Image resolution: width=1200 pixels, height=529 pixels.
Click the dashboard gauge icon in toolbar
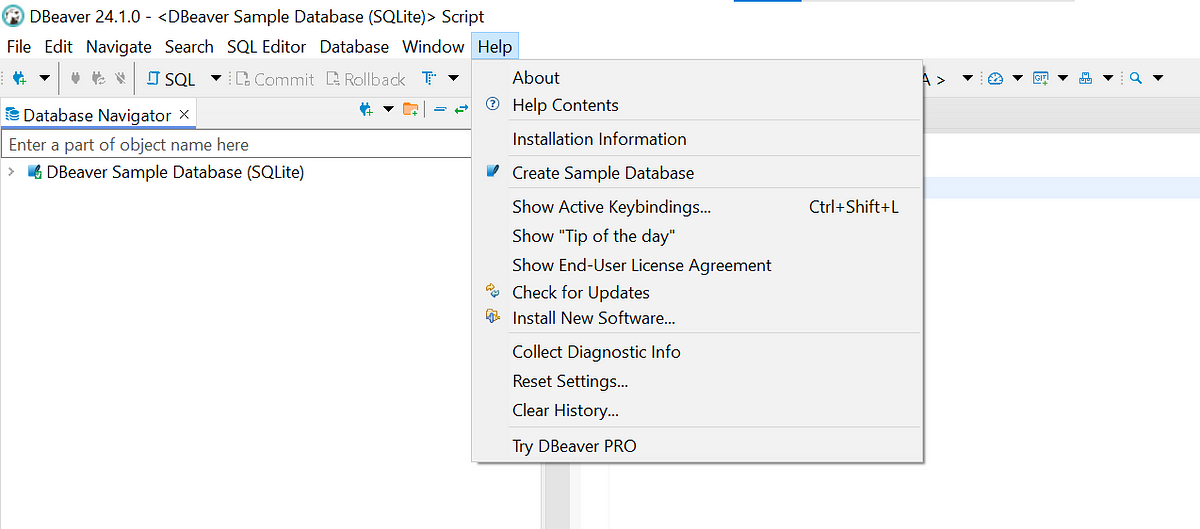[x=995, y=78]
